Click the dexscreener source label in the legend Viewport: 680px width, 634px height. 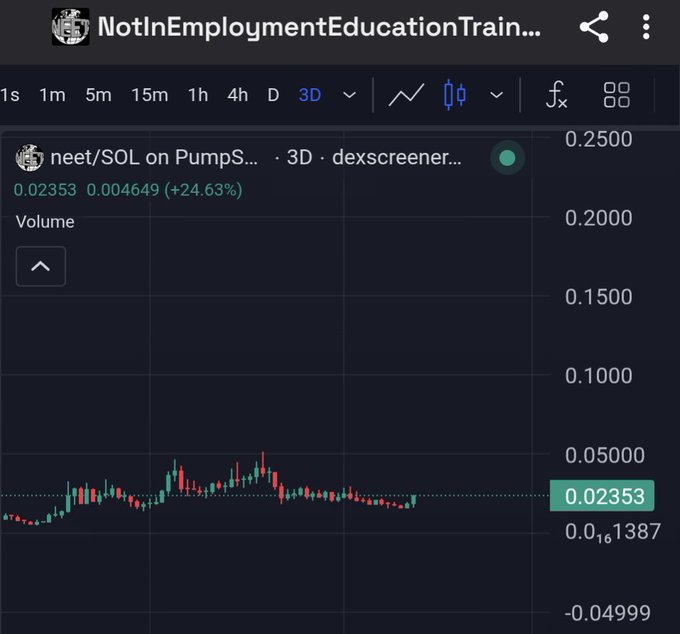coord(397,157)
